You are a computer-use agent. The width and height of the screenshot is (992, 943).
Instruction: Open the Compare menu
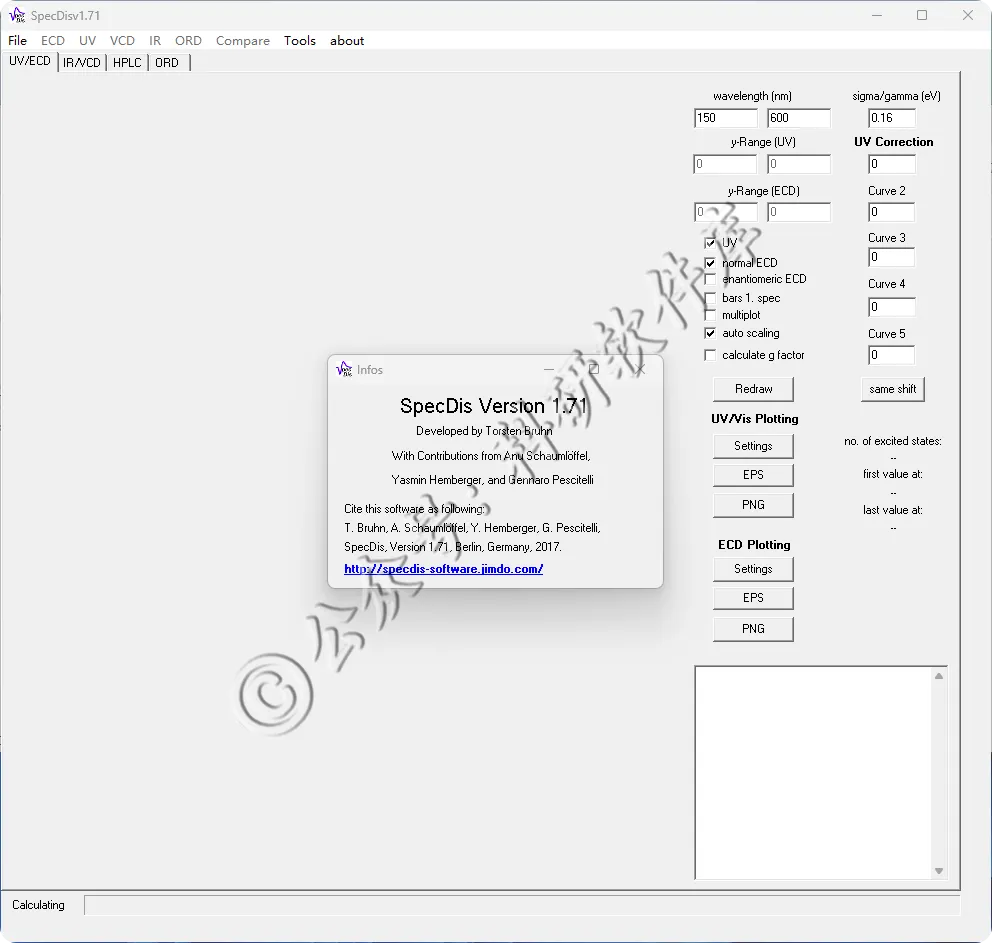[x=242, y=40]
